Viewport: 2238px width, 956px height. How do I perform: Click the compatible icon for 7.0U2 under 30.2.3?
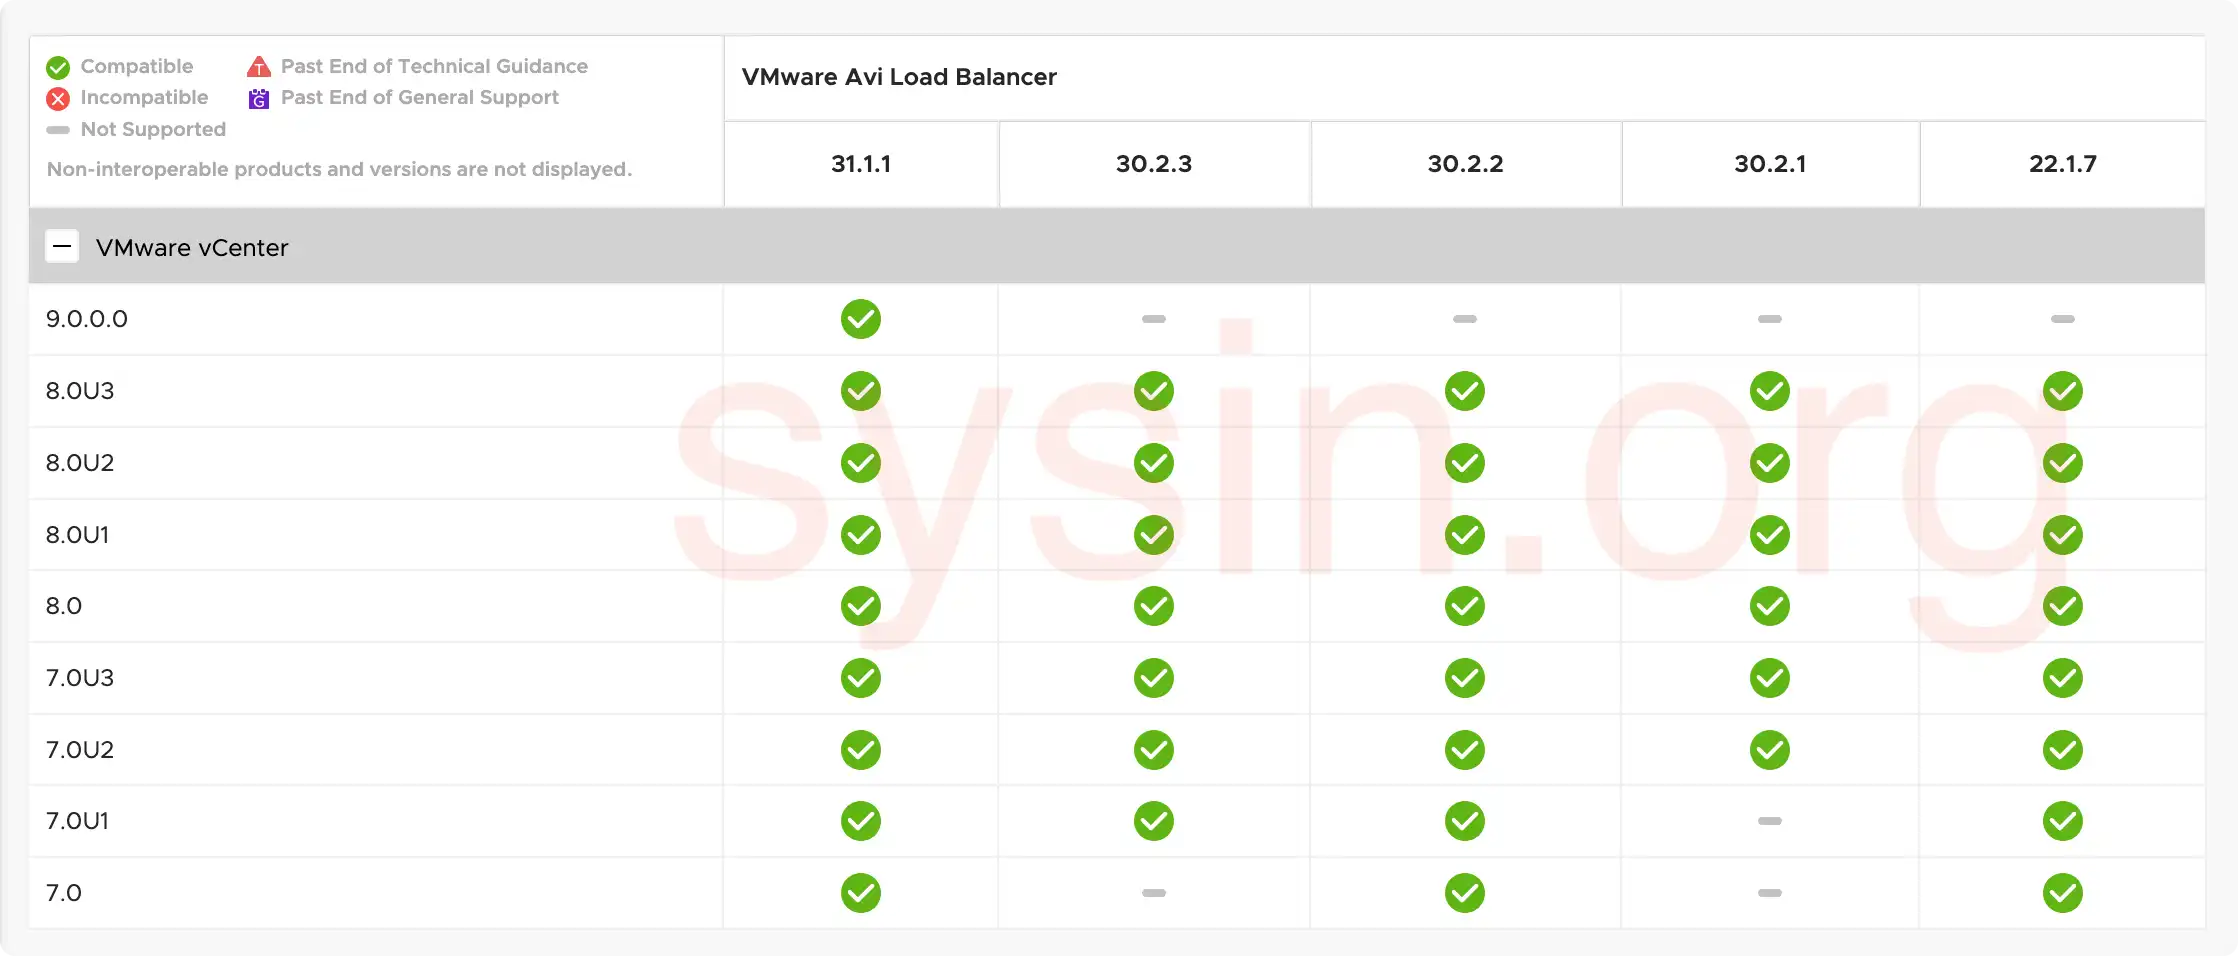click(x=1154, y=750)
